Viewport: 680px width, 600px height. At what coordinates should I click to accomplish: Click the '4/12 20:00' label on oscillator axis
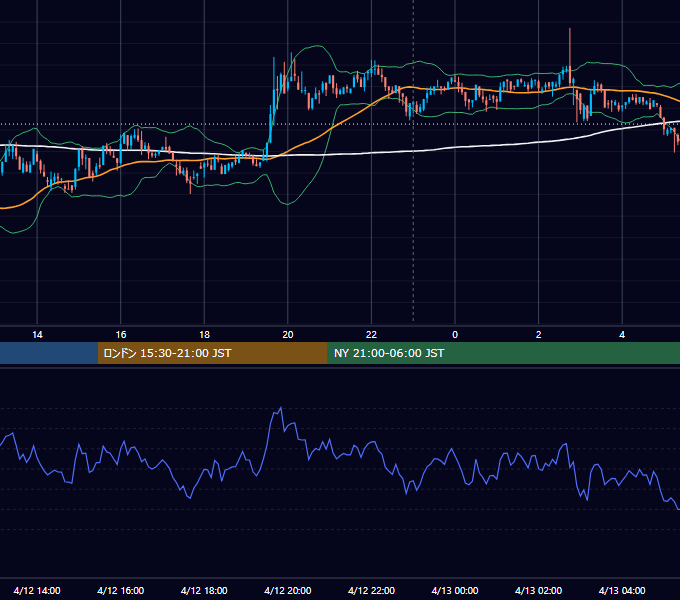pyautogui.click(x=288, y=590)
